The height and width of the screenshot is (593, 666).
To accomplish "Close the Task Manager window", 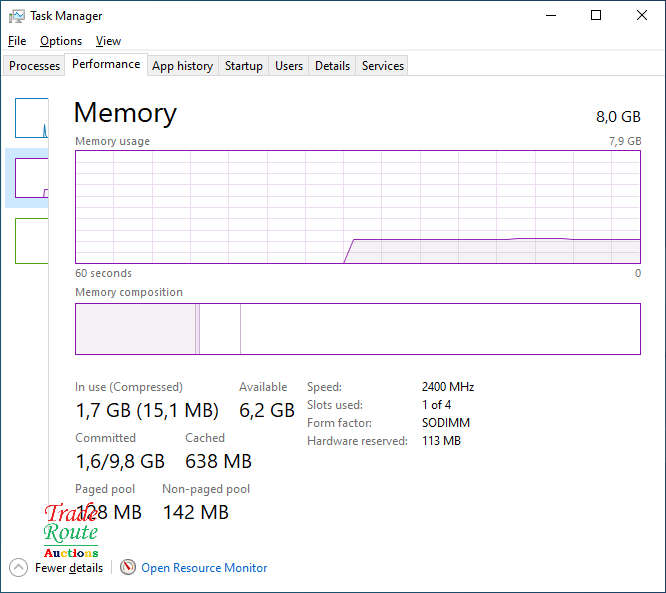I will [x=642, y=16].
